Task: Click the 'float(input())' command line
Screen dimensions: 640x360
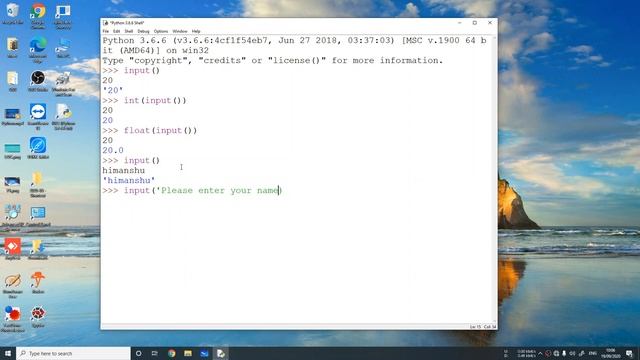Action: 160,131
